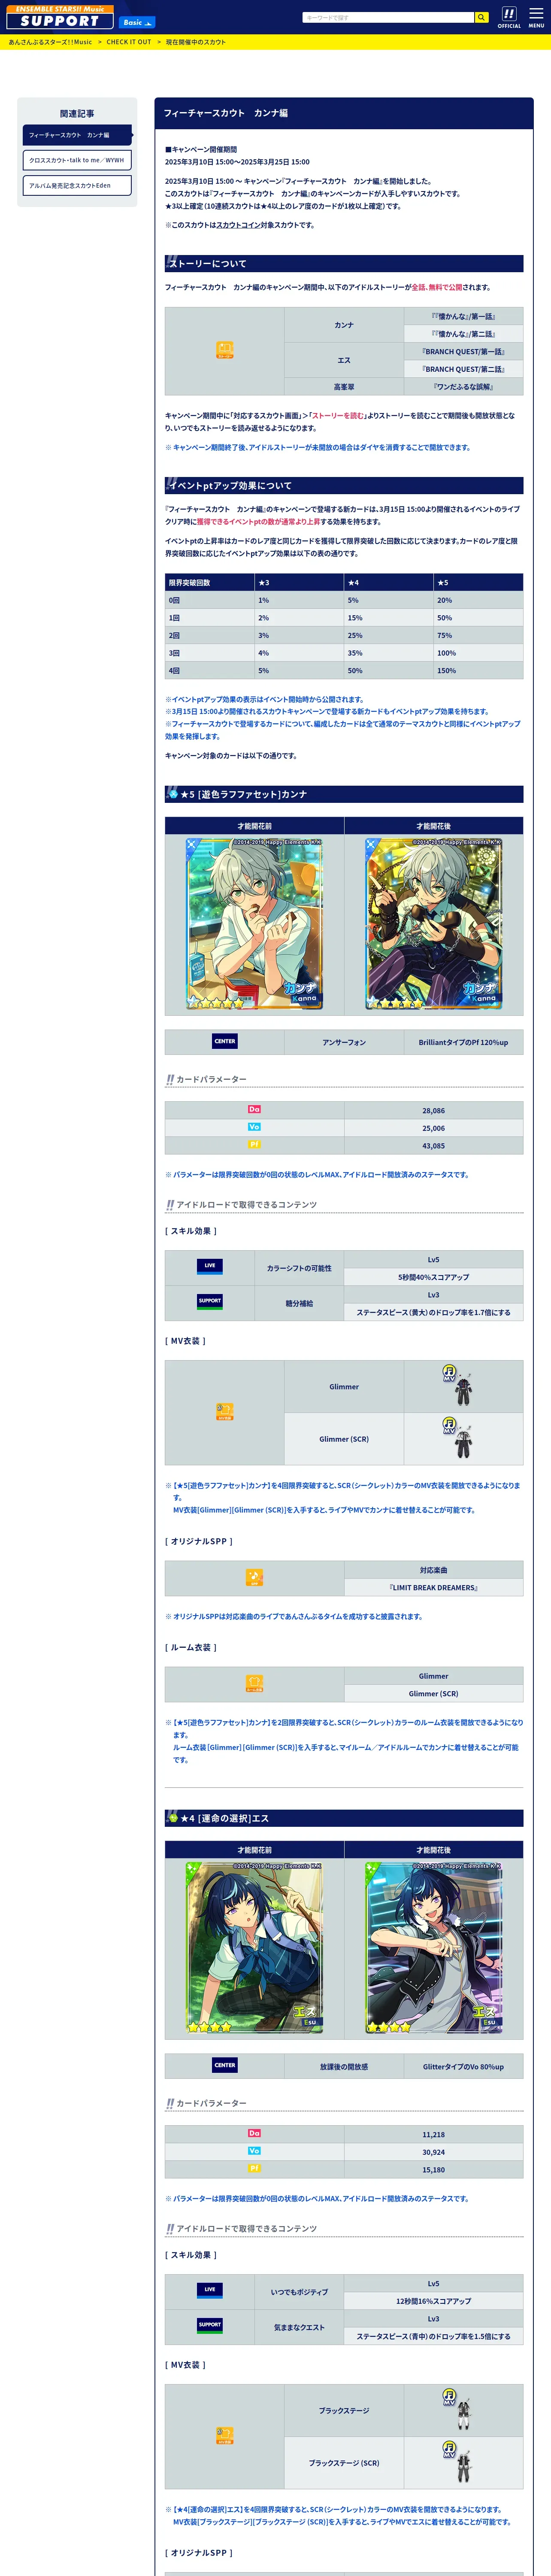Click the yellow search magnifier button
Screen dimensions: 551x2576
[481, 17]
